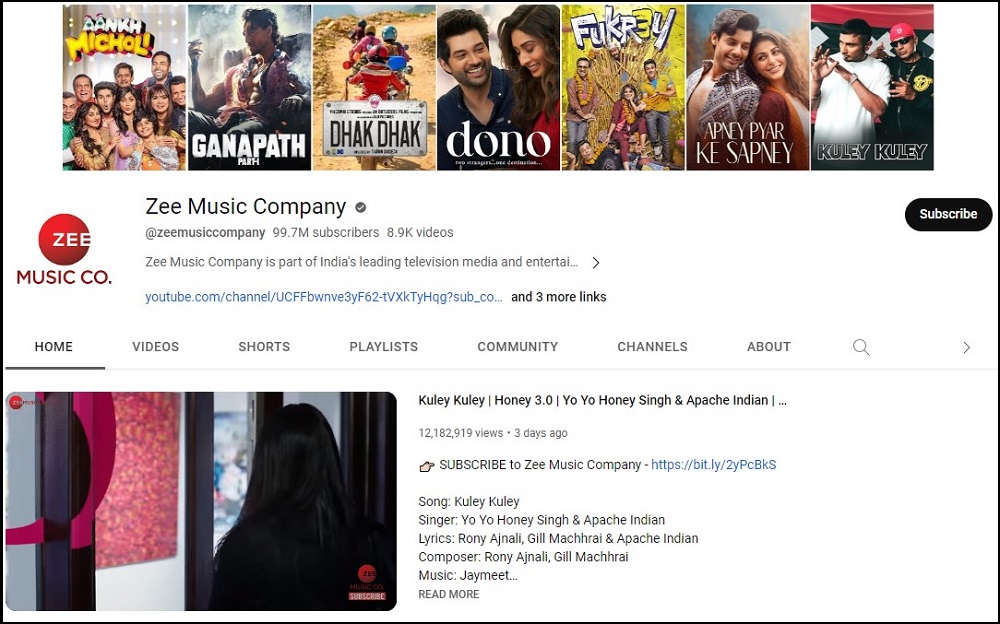Click the Dono banner poster
This screenshot has width=1000, height=624.
(x=498, y=87)
